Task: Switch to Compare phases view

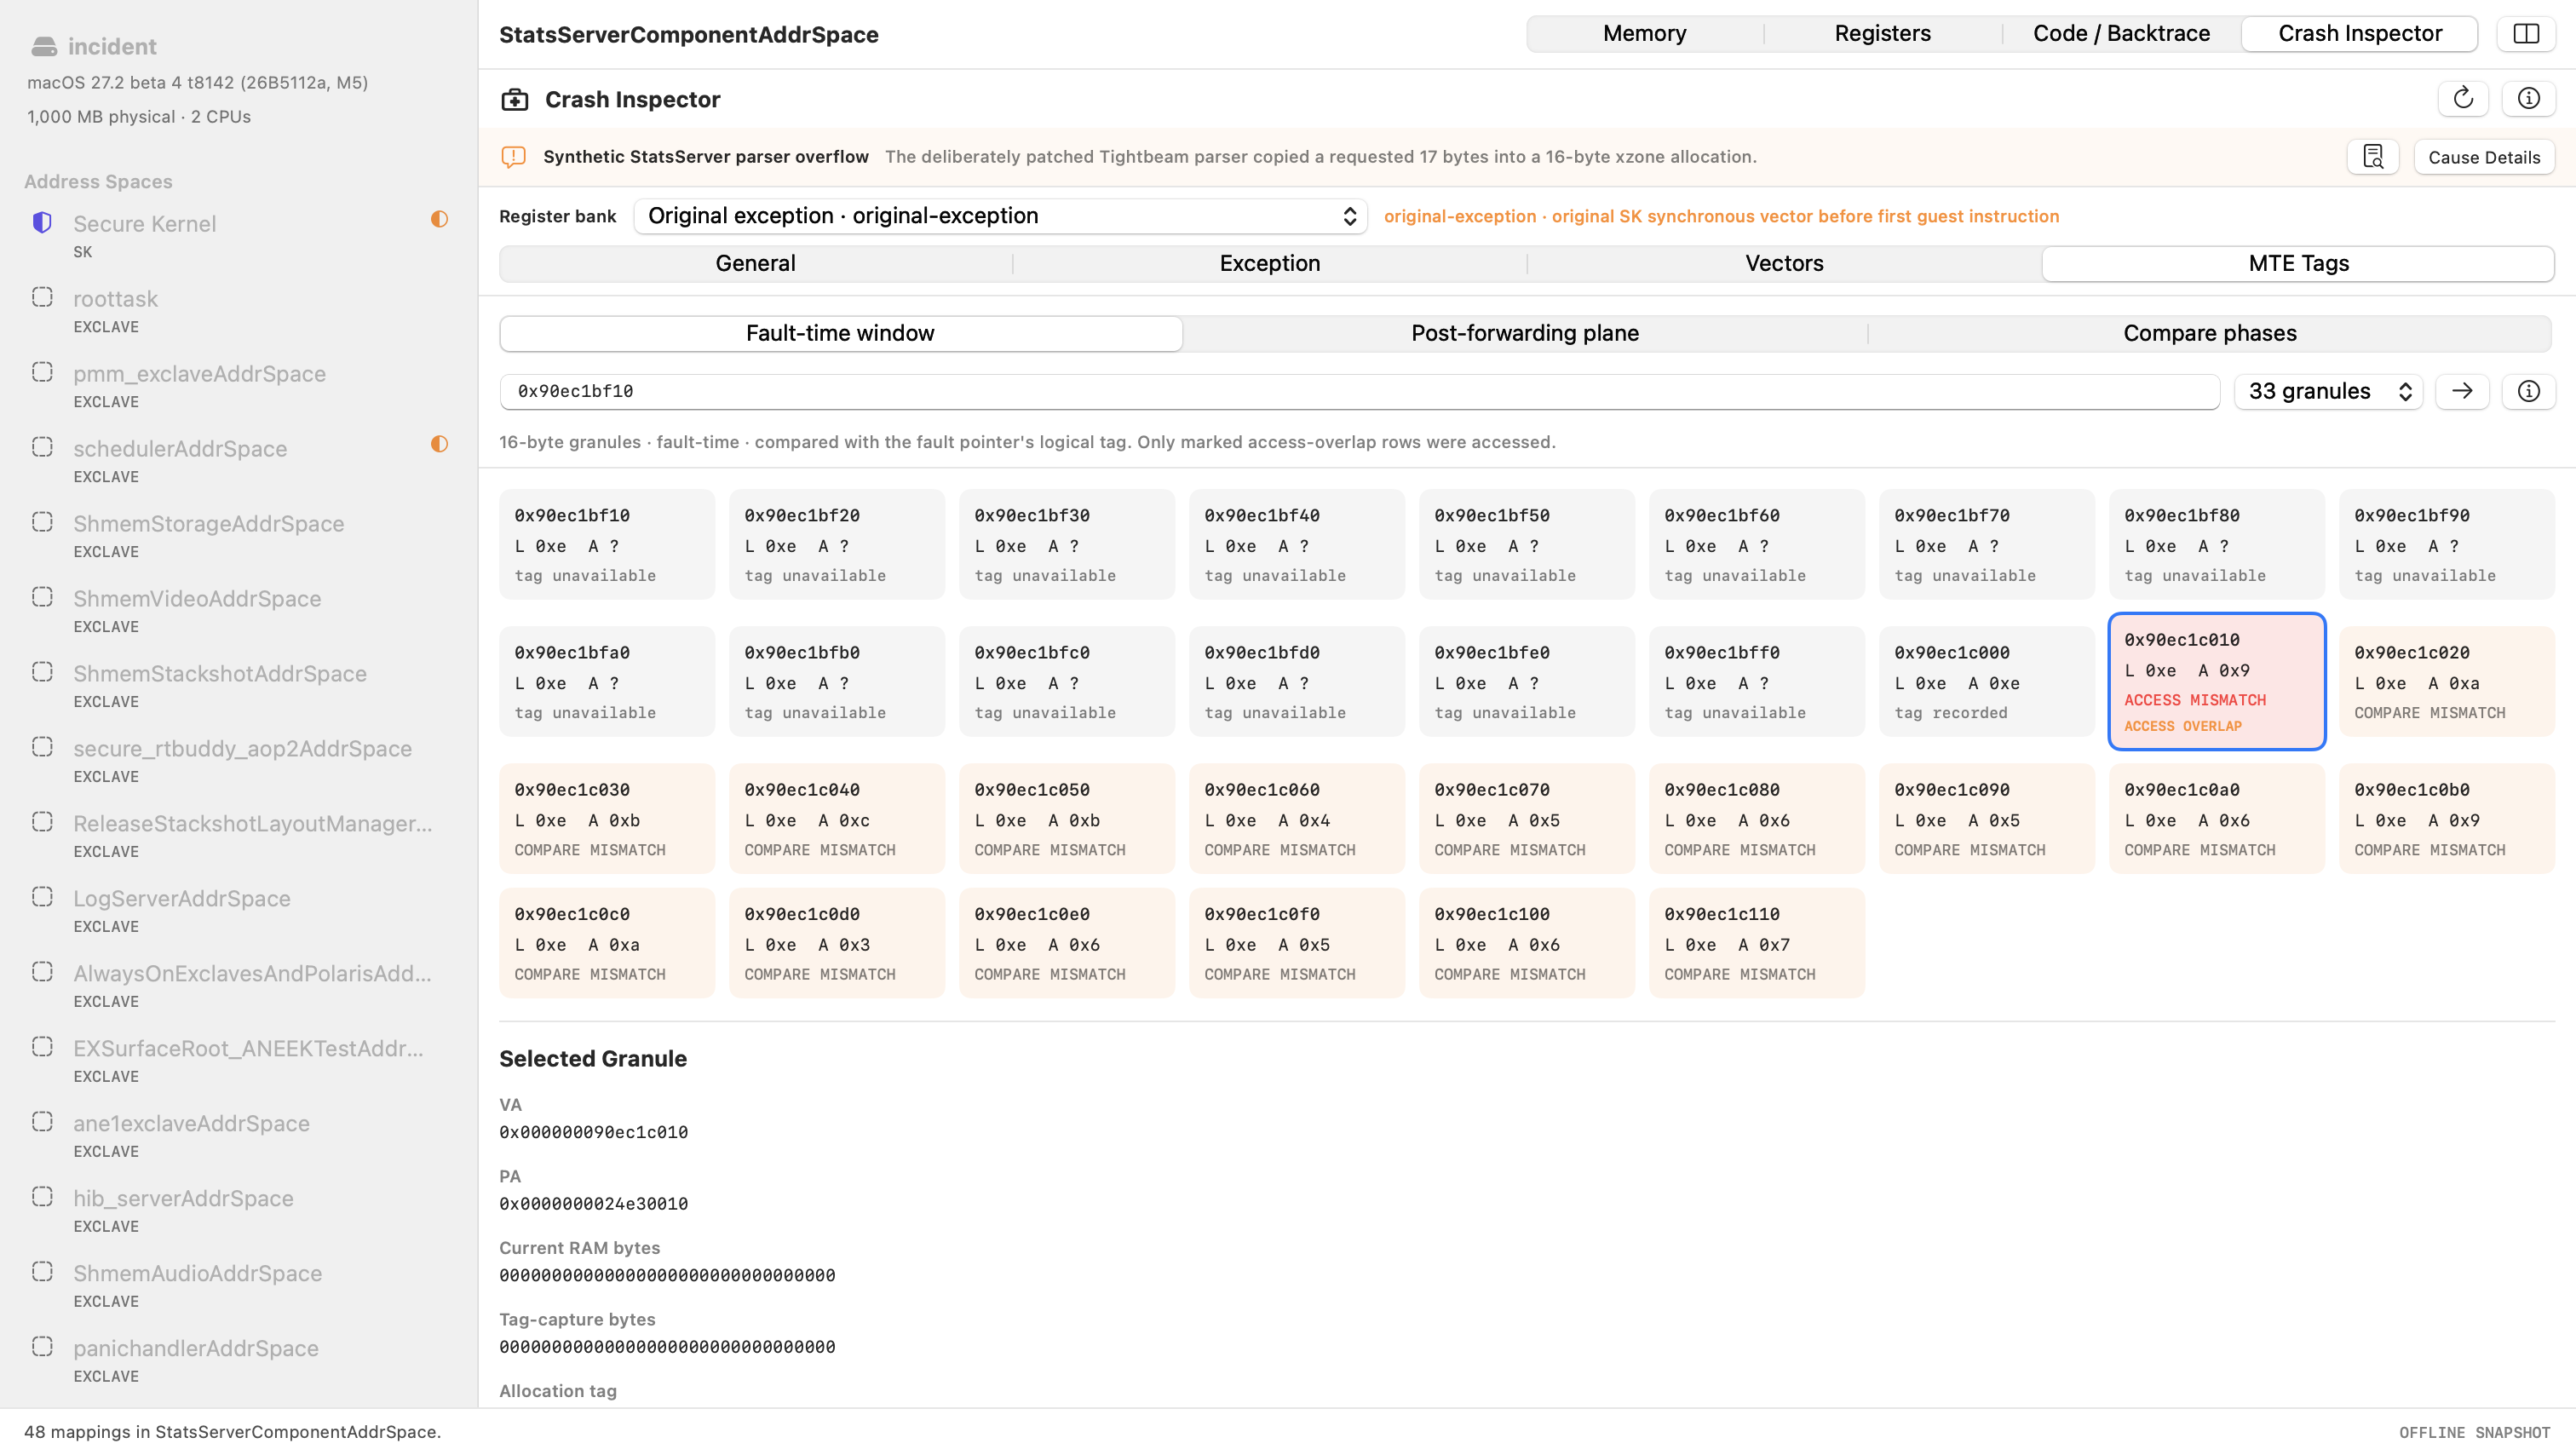Action: 2209,334
